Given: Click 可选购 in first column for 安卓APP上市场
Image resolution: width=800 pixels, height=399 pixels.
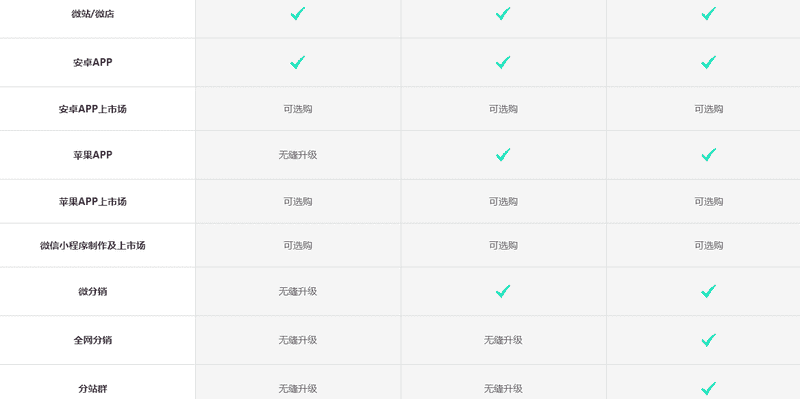Looking at the screenshot, I should tap(298, 109).
